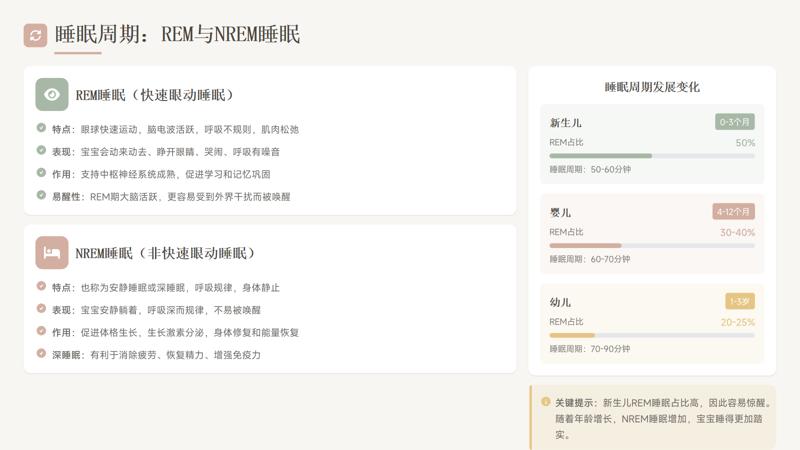Click the check icon next to NREM 深睡眠
800x450 pixels.
[41, 354]
